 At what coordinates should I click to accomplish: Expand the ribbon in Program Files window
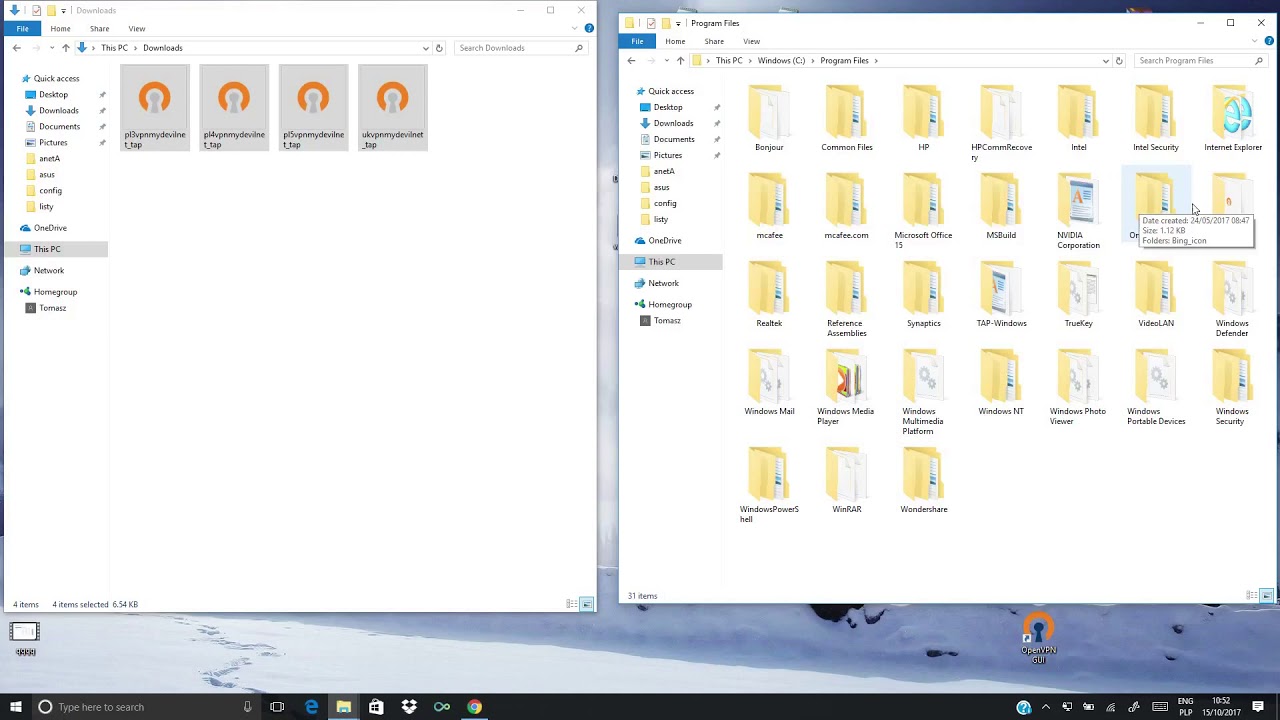[1255, 41]
